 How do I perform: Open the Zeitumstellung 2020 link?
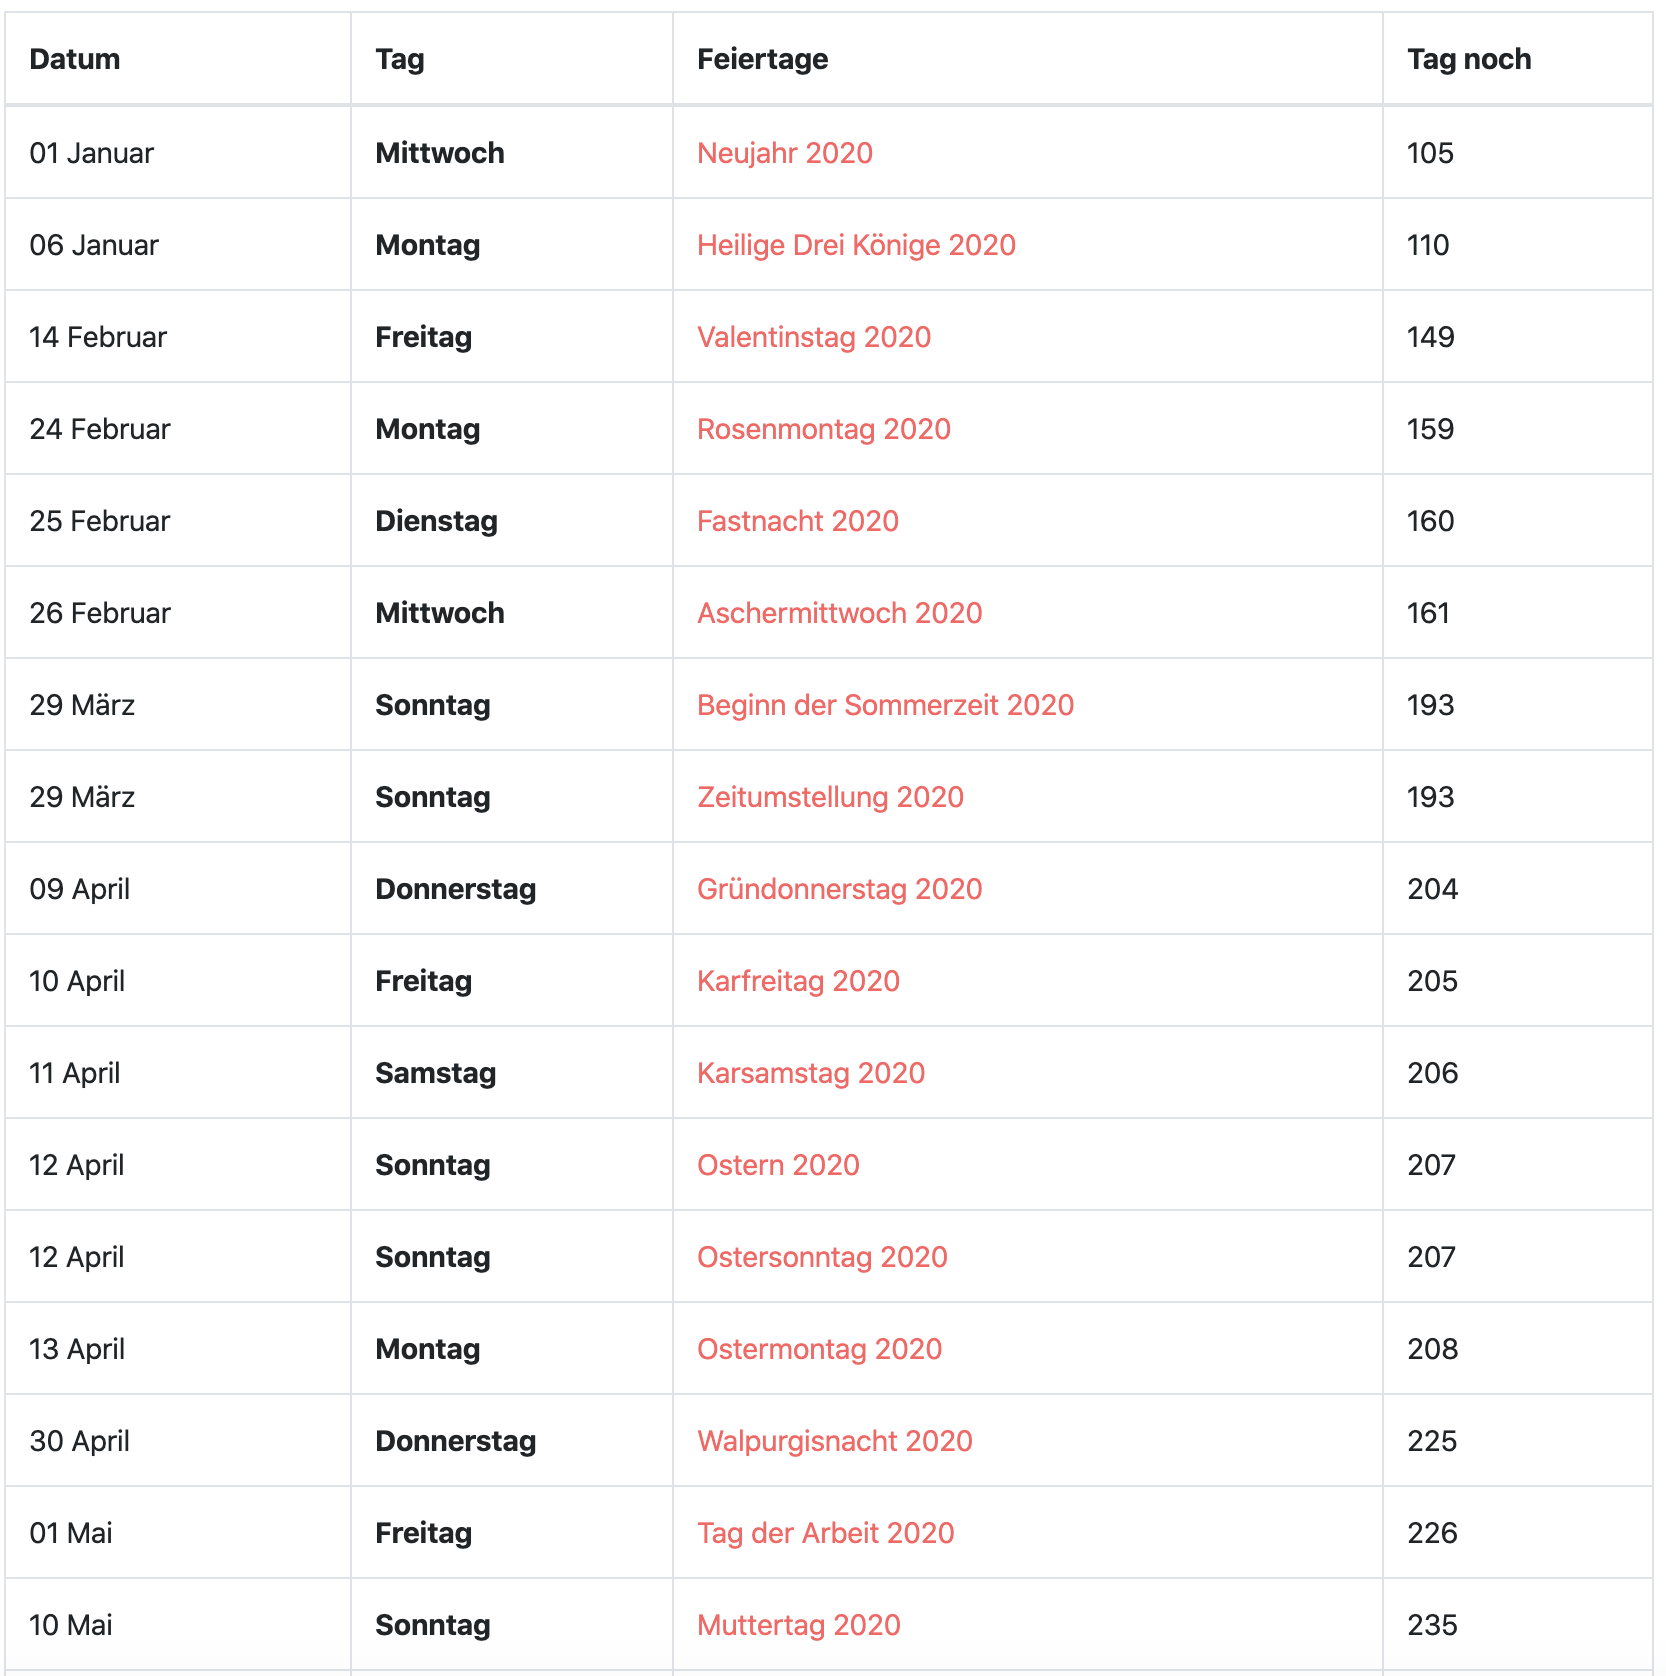[x=830, y=797]
